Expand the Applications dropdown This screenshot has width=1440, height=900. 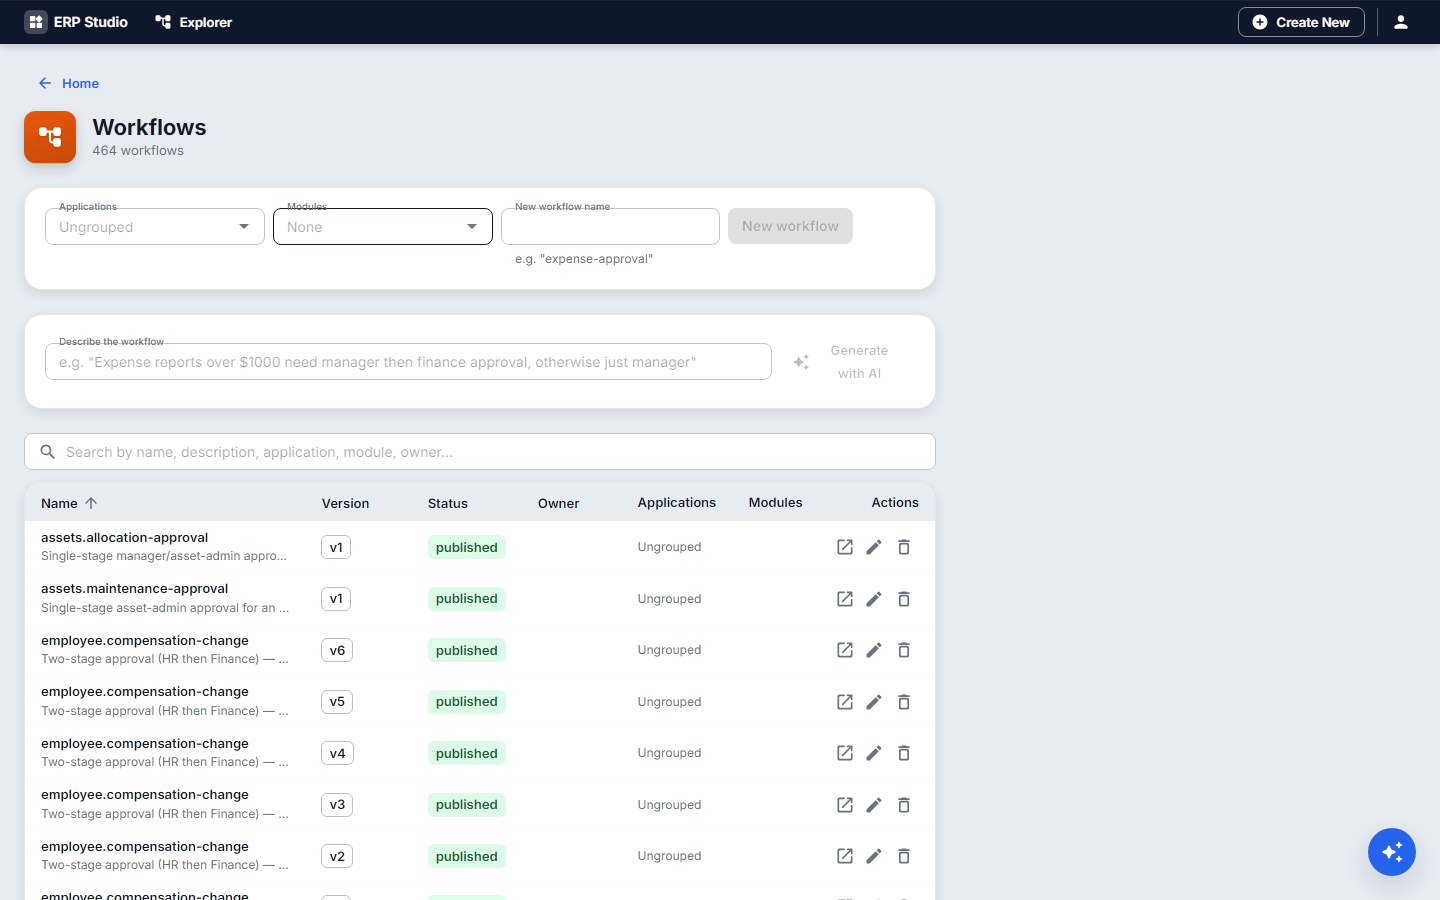tap(155, 227)
